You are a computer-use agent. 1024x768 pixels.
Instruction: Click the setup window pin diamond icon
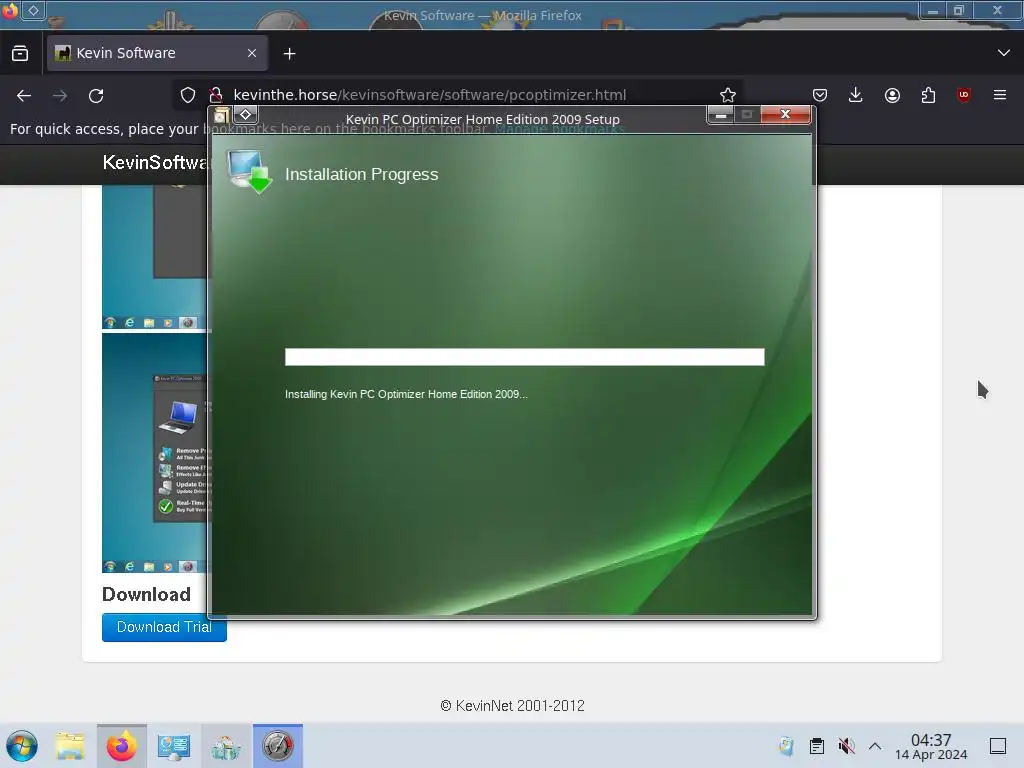click(x=246, y=115)
